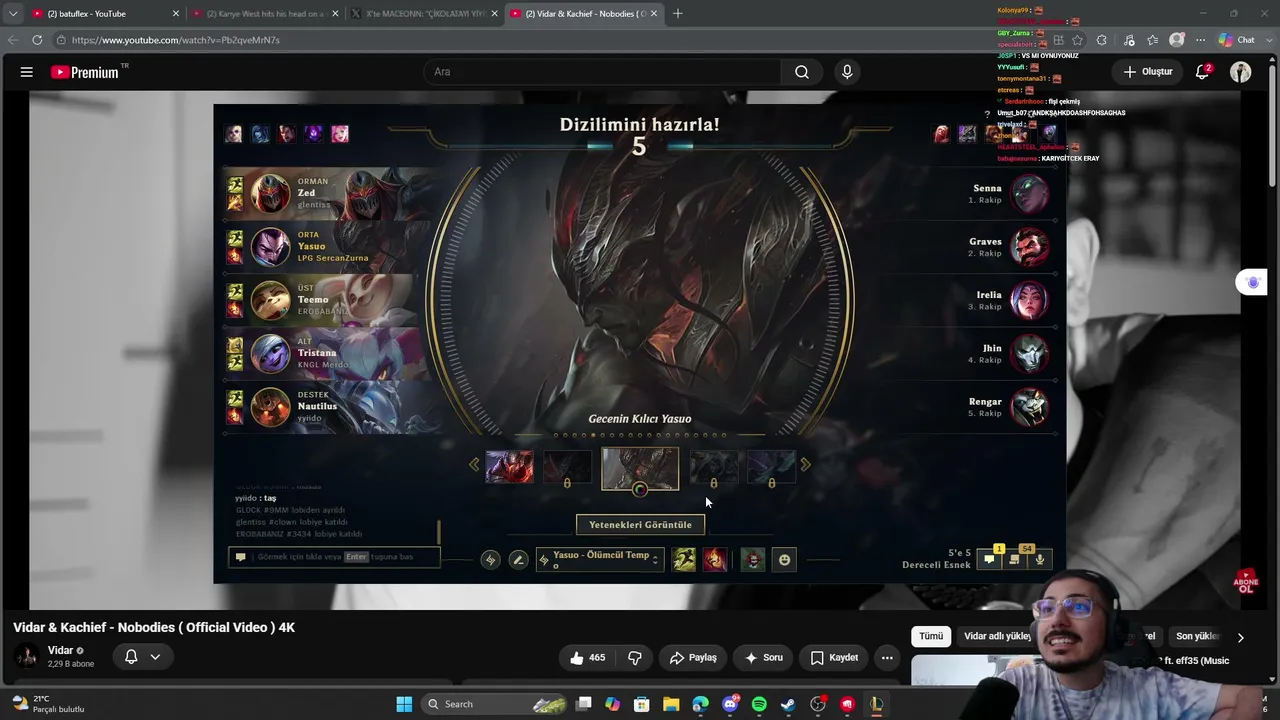1280x720 pixels.
Task: Click the Soru ask button
Action: pos(764,658)
